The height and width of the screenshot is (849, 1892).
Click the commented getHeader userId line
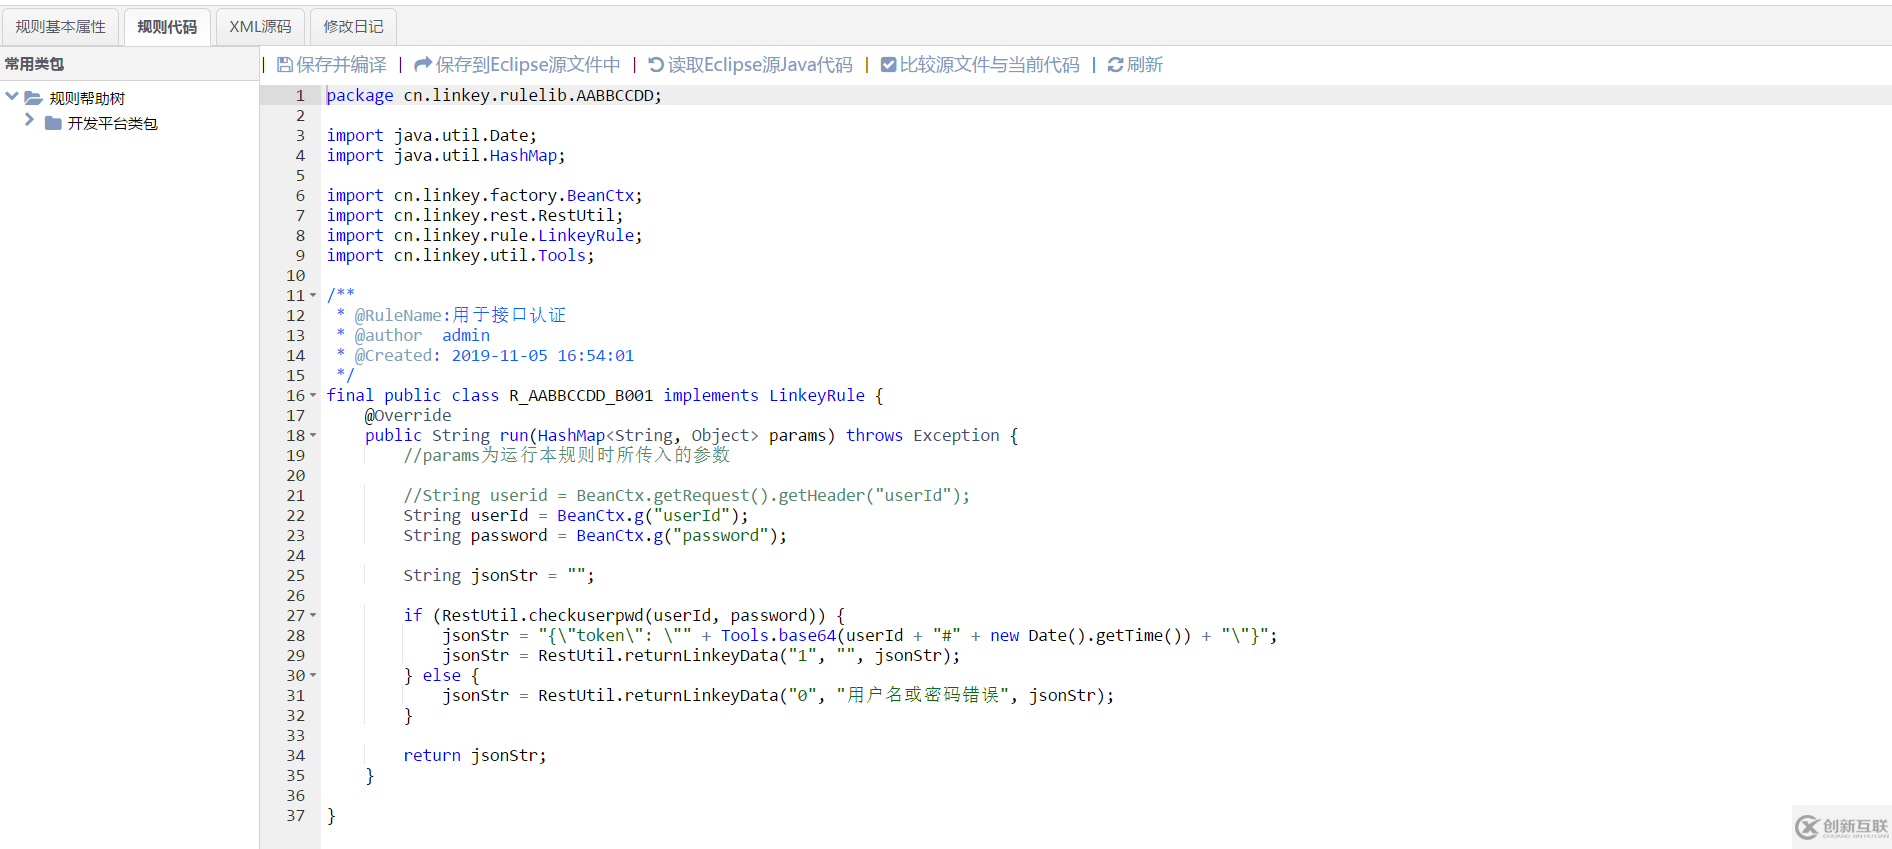(x=687, y=496)
